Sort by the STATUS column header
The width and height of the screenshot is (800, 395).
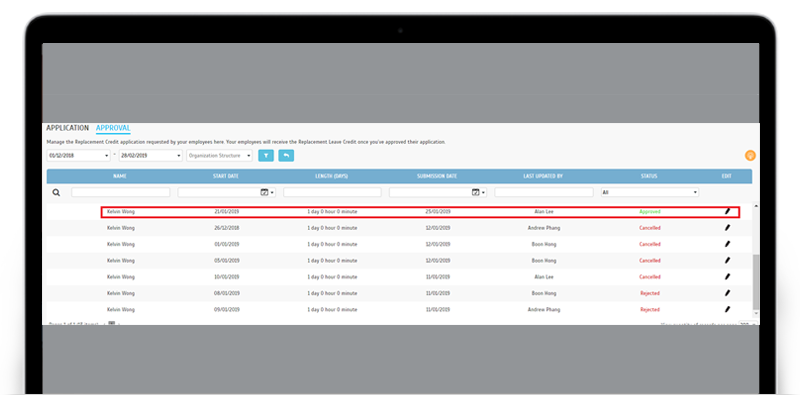point(649,176)
